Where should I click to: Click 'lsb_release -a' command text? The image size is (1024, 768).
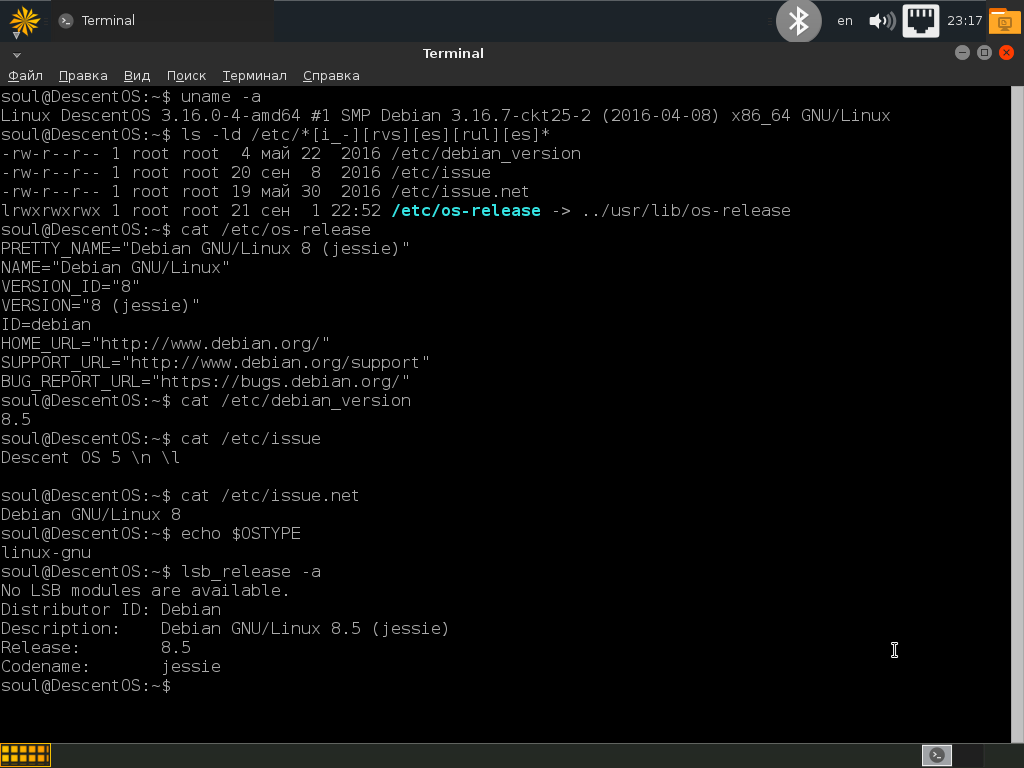pyautogui.click(x=251, y=572)
